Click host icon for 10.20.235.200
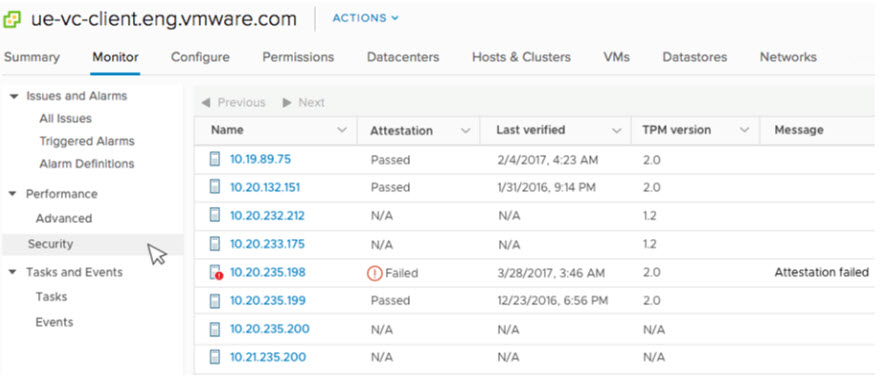The width and height of the screenshot is (882, 391). pyautogui.click(x=214, y=329)
